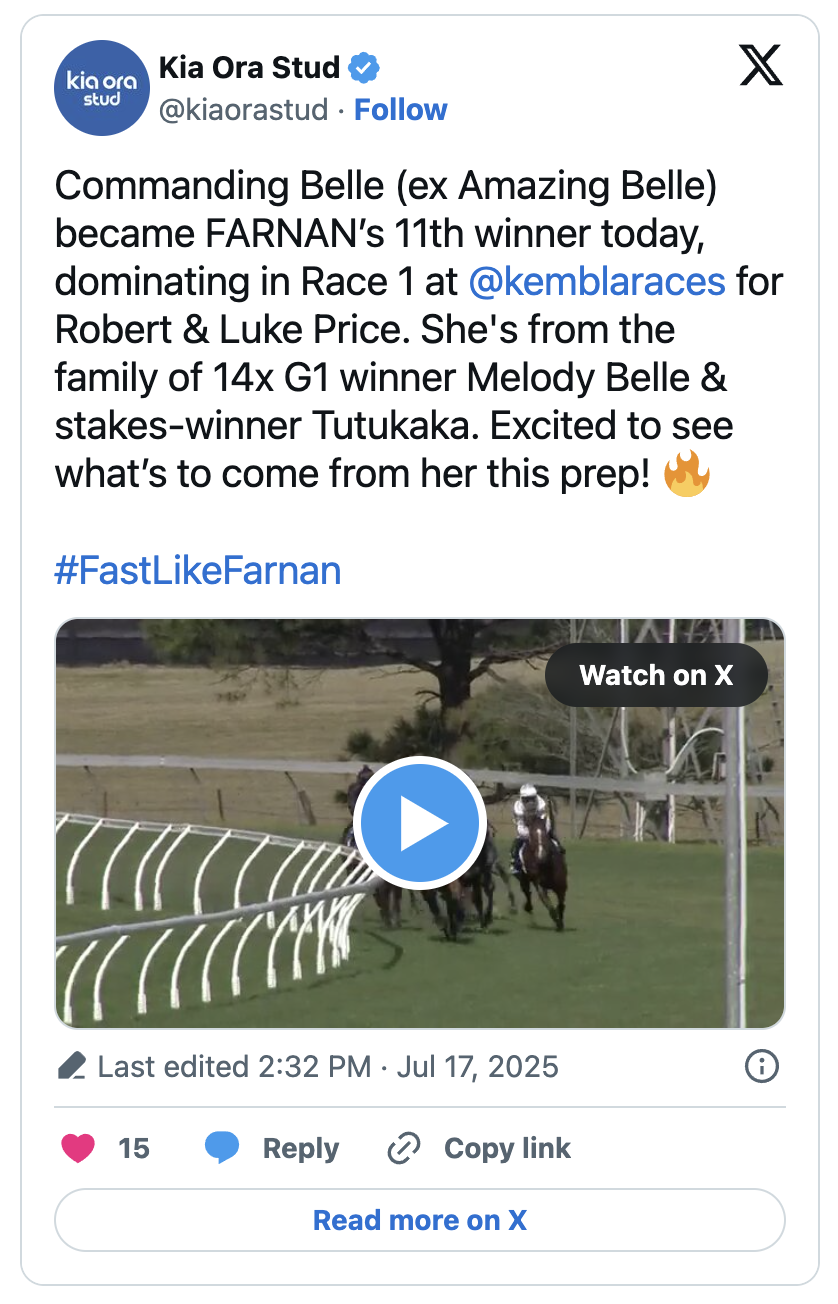Click the X logo in the corner

pyautogui.click(x=761, y=66)
